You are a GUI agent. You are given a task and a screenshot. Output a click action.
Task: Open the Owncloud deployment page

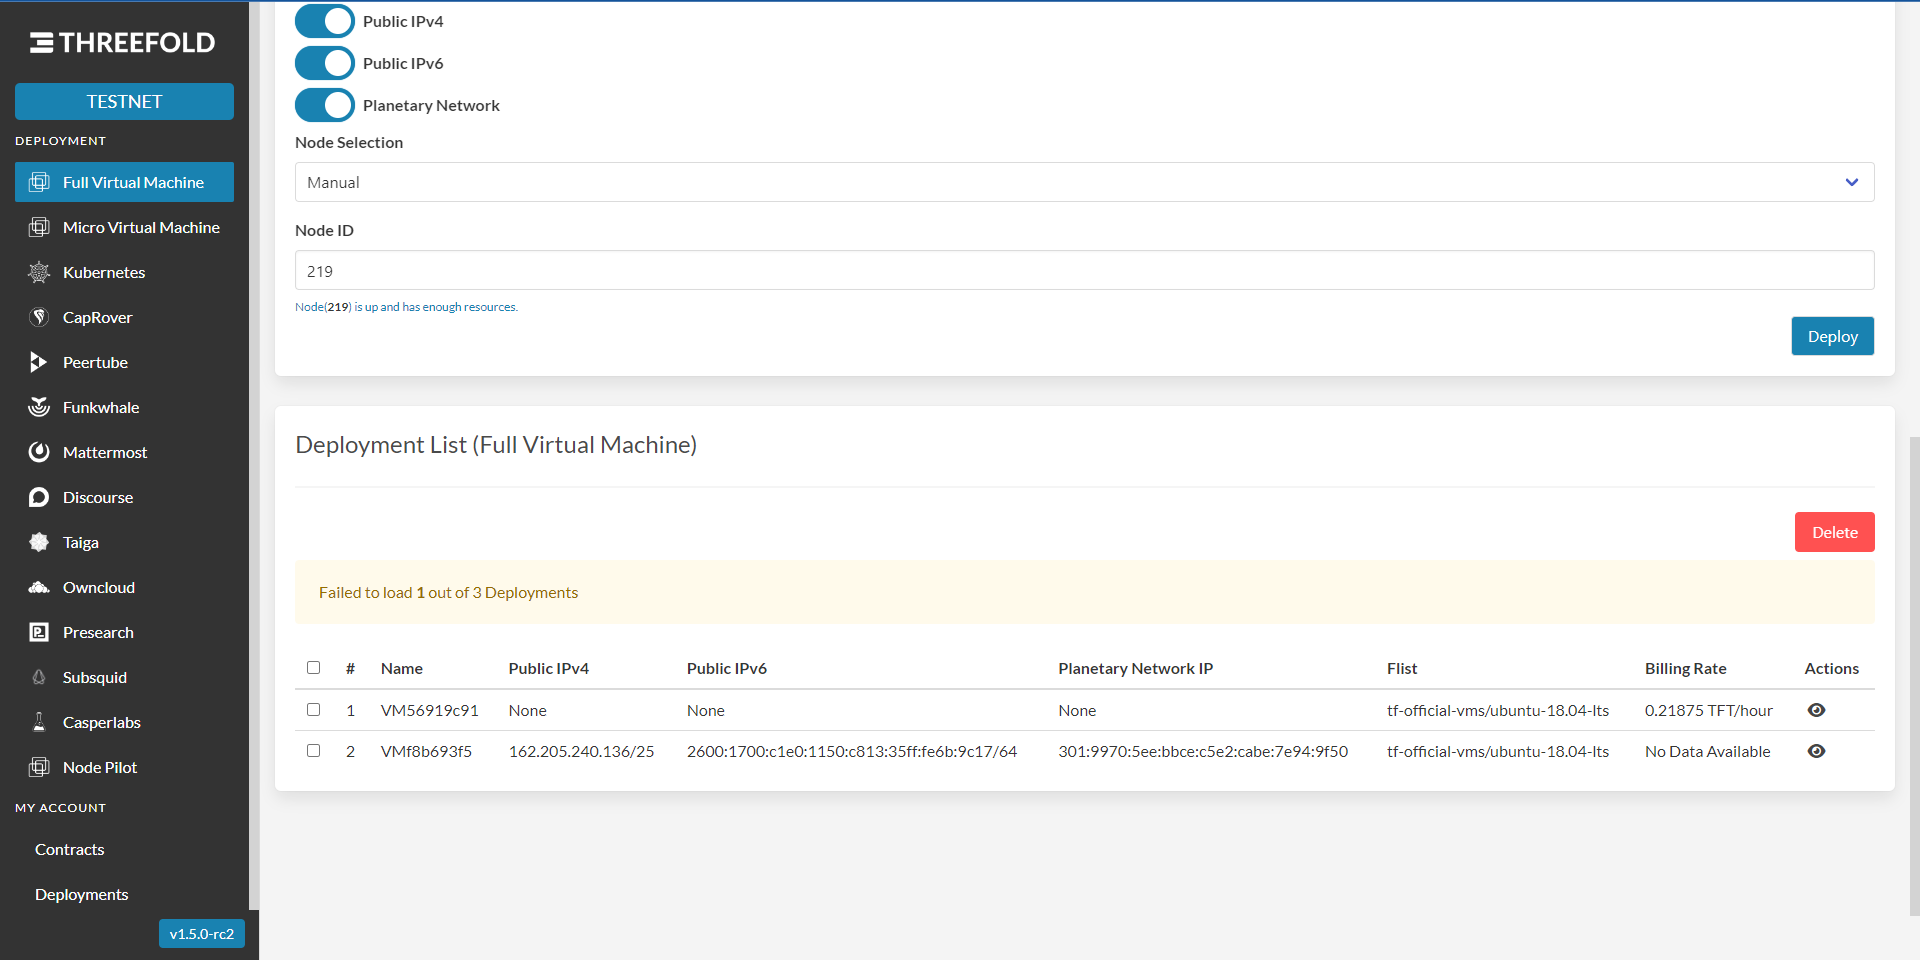pyautogui.click(x=39, y=587)
